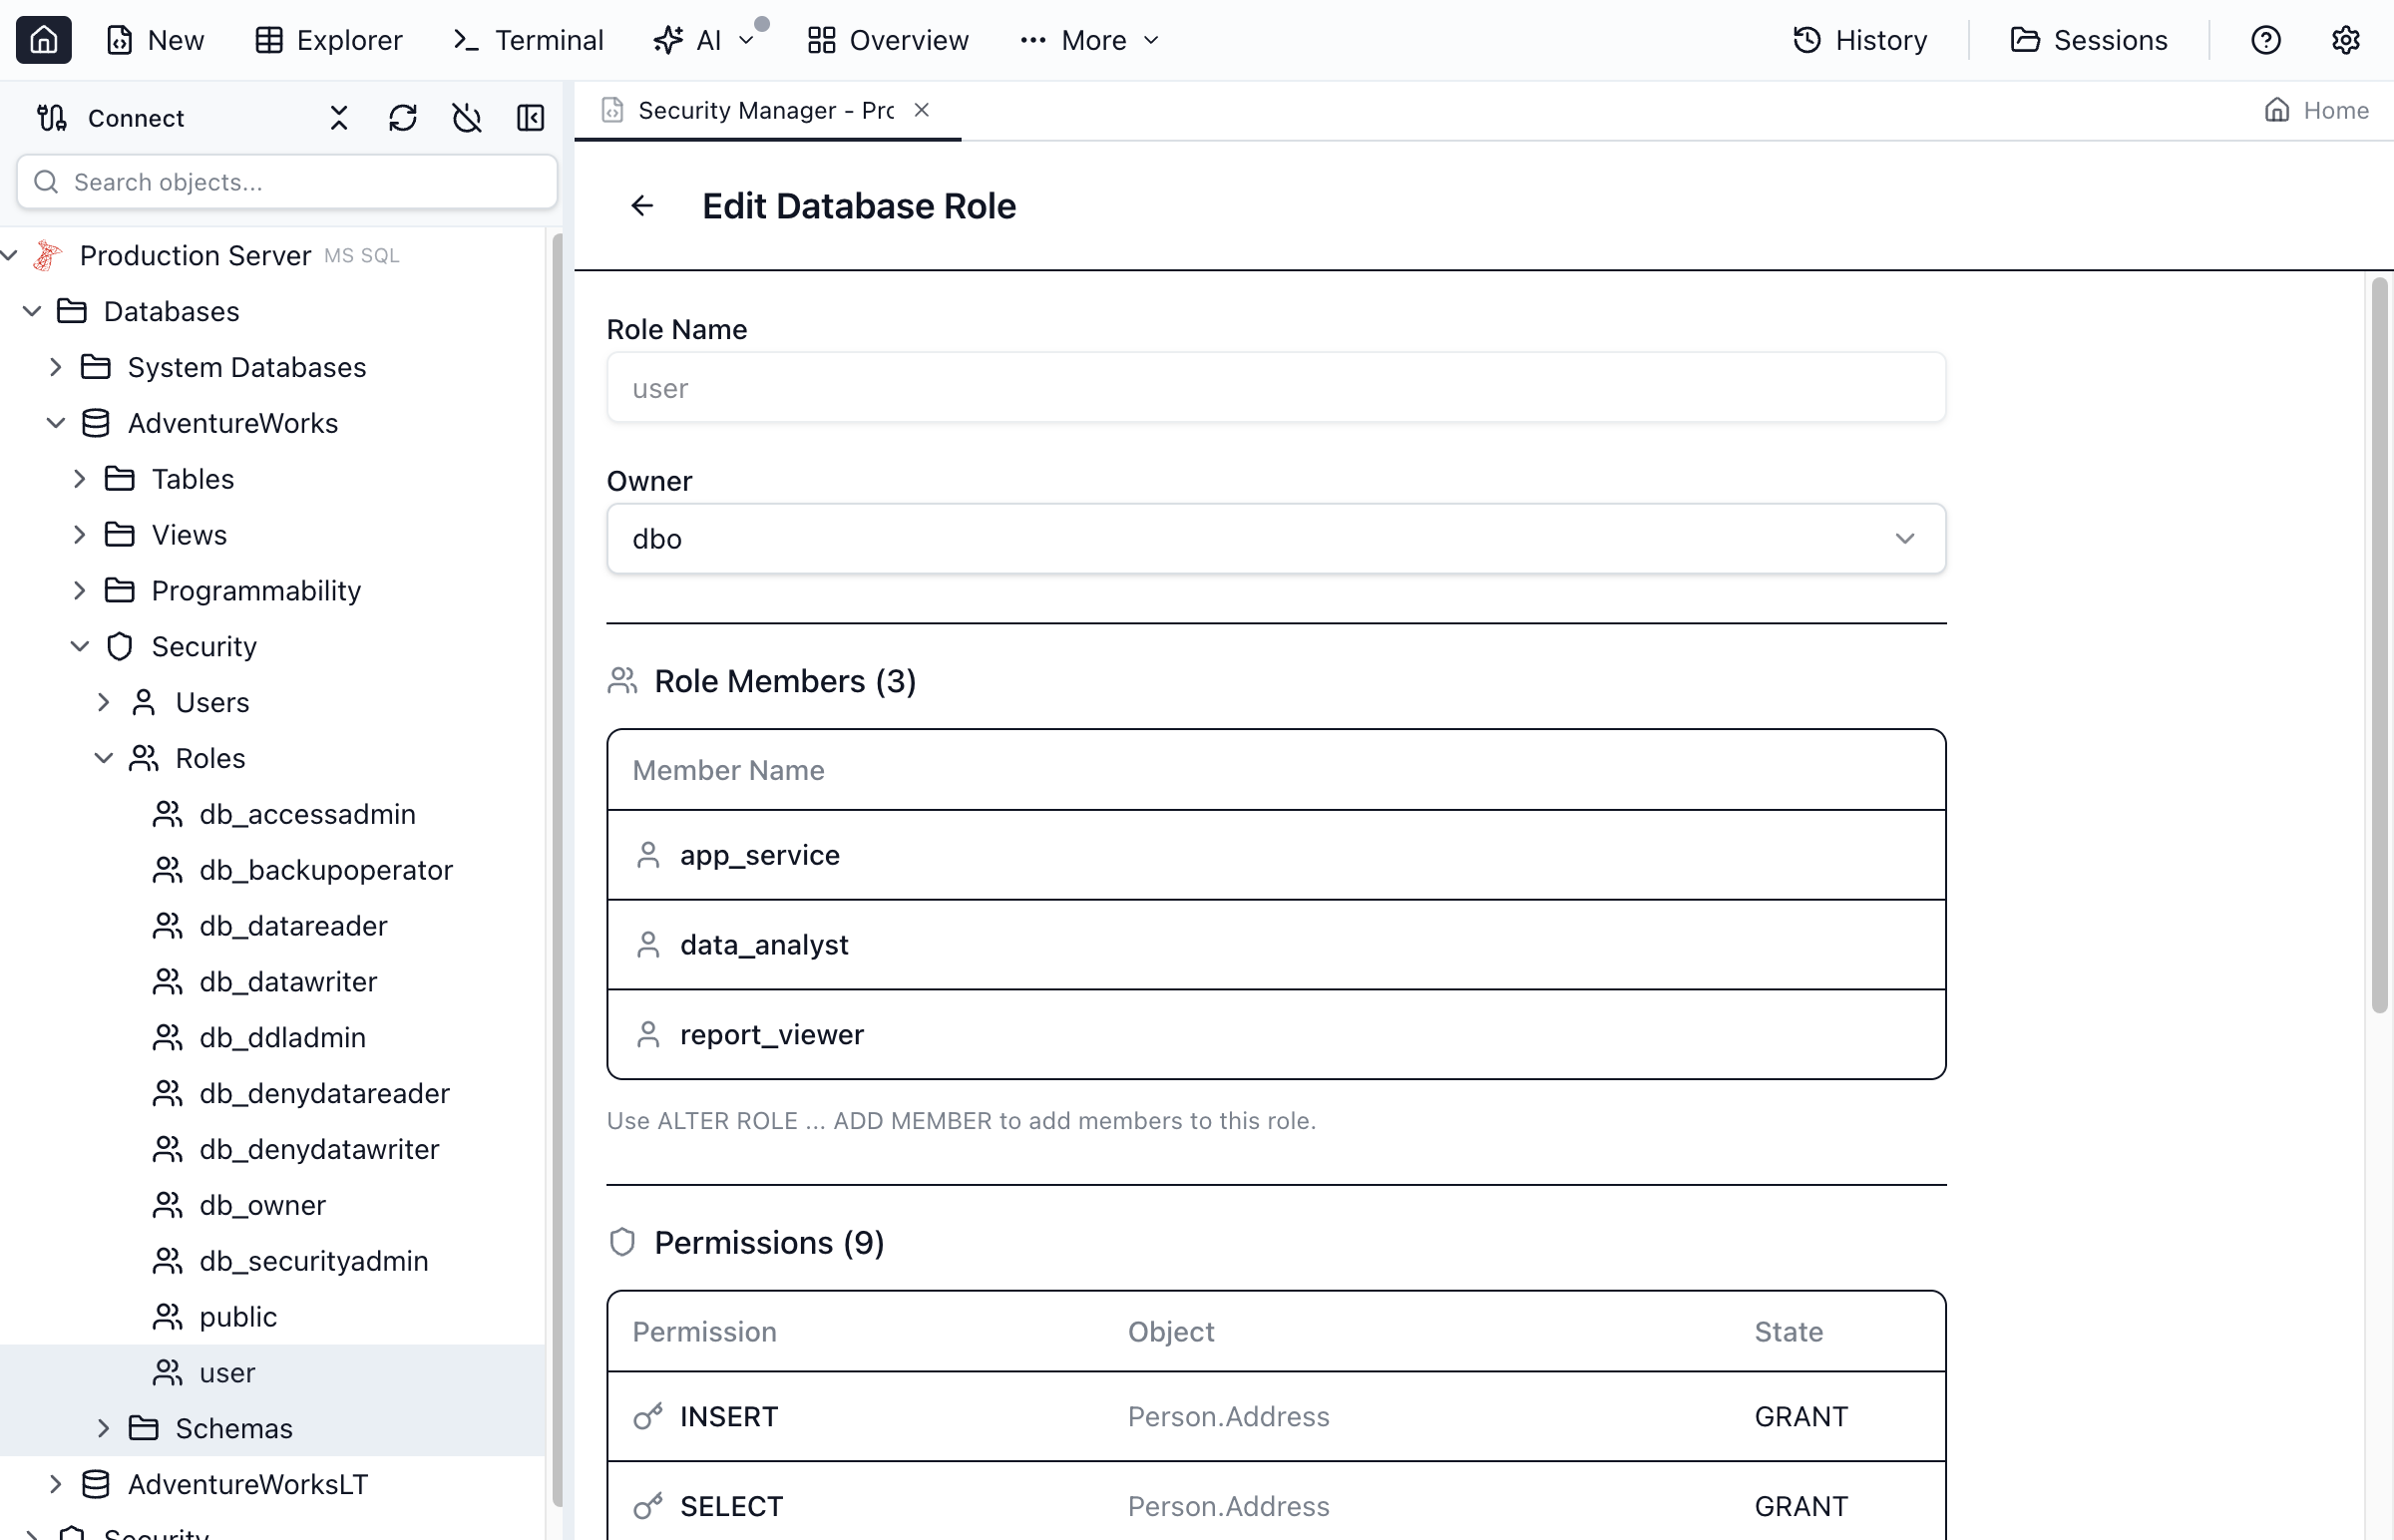Create a new connection with New

154,40
